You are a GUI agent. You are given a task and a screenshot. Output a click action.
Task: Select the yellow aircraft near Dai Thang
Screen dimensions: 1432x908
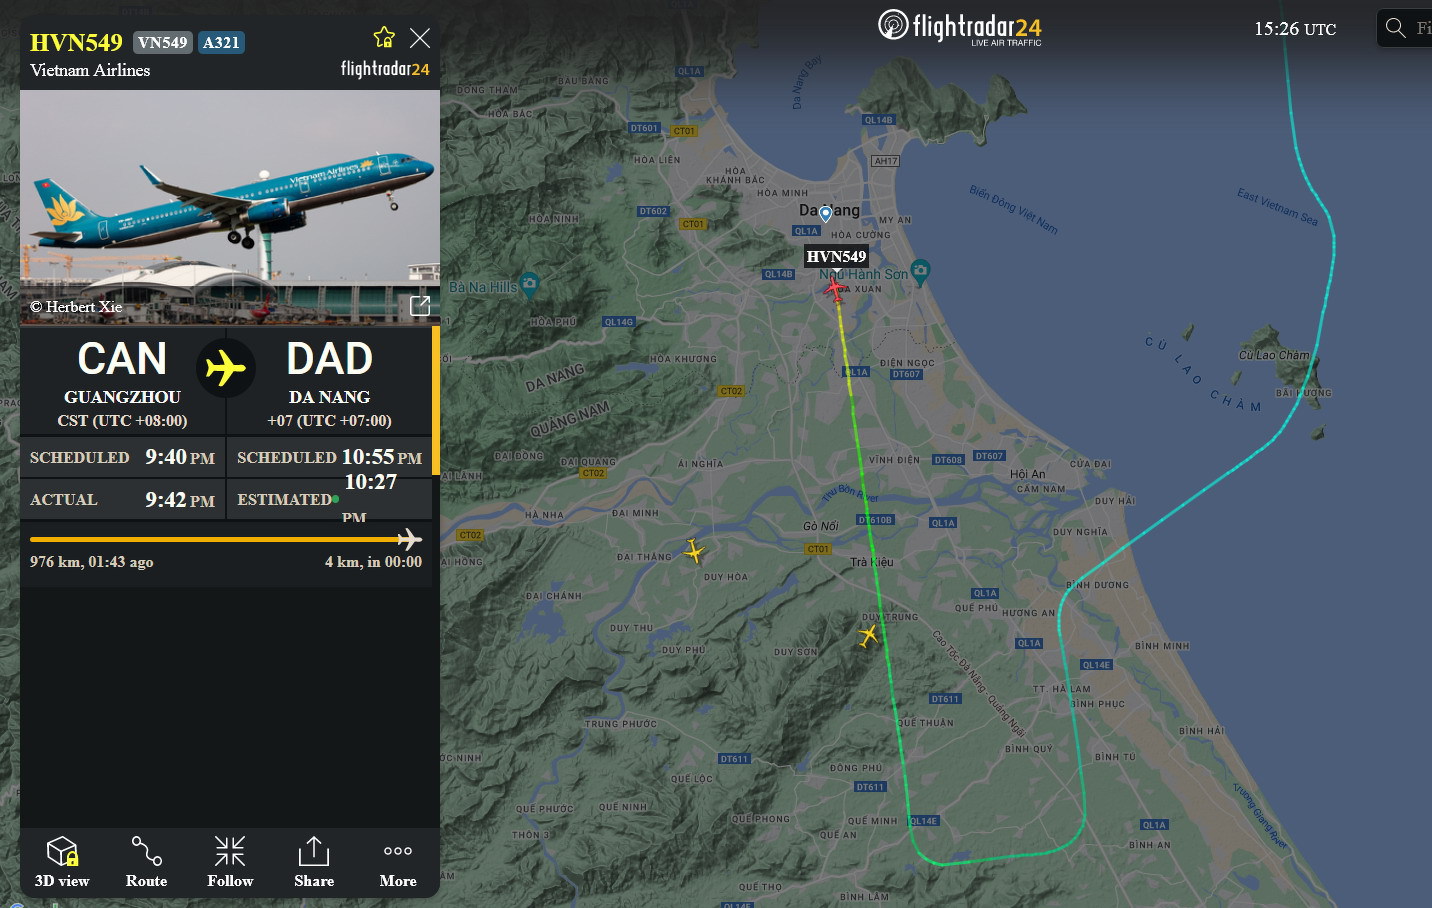[694, 551]
